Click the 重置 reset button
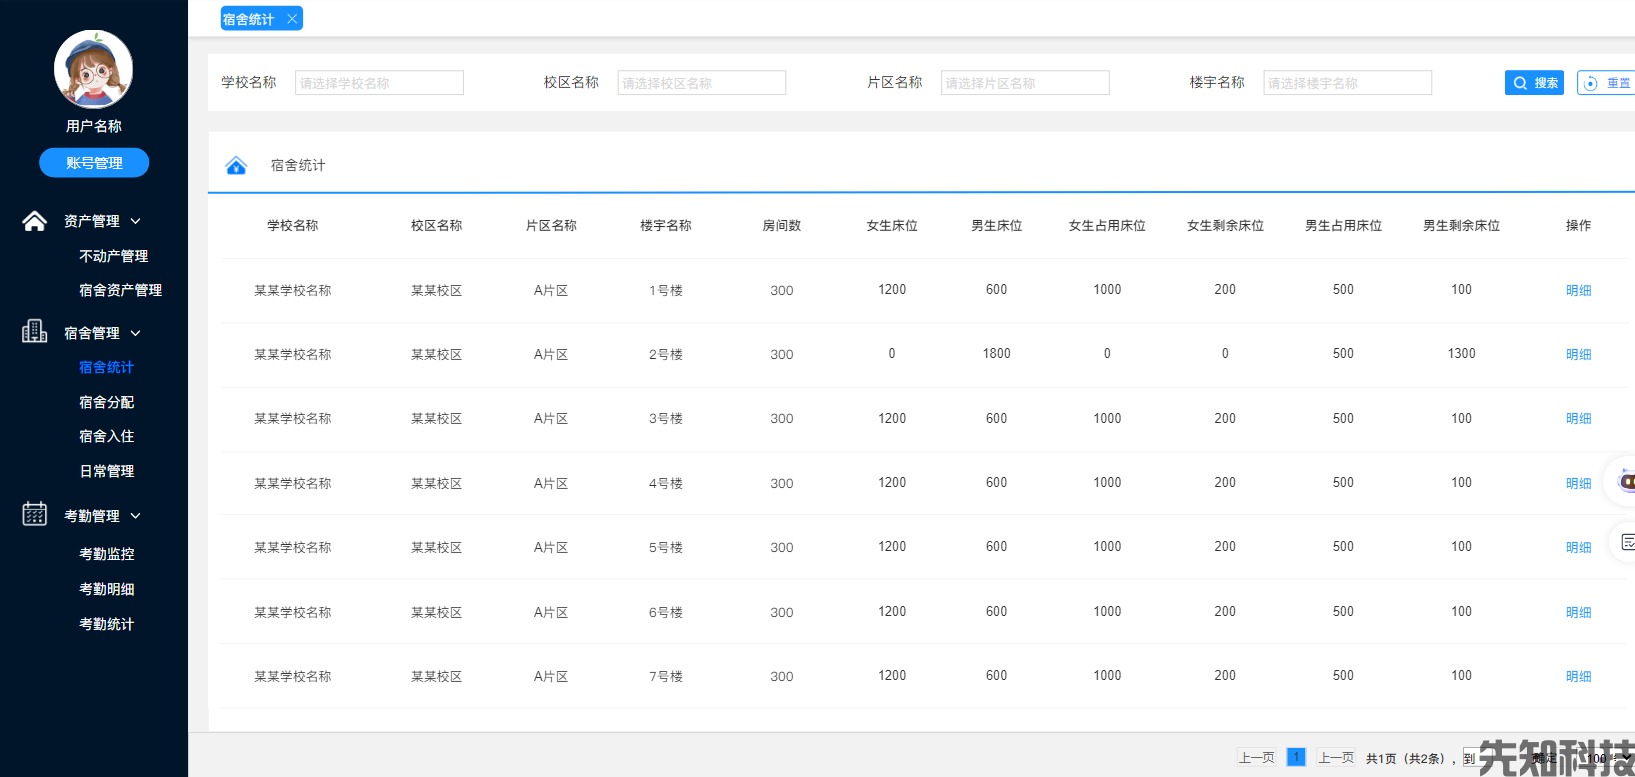Image resolution: width=1635 pixels, height=777 pixels. pos(1606,83)
